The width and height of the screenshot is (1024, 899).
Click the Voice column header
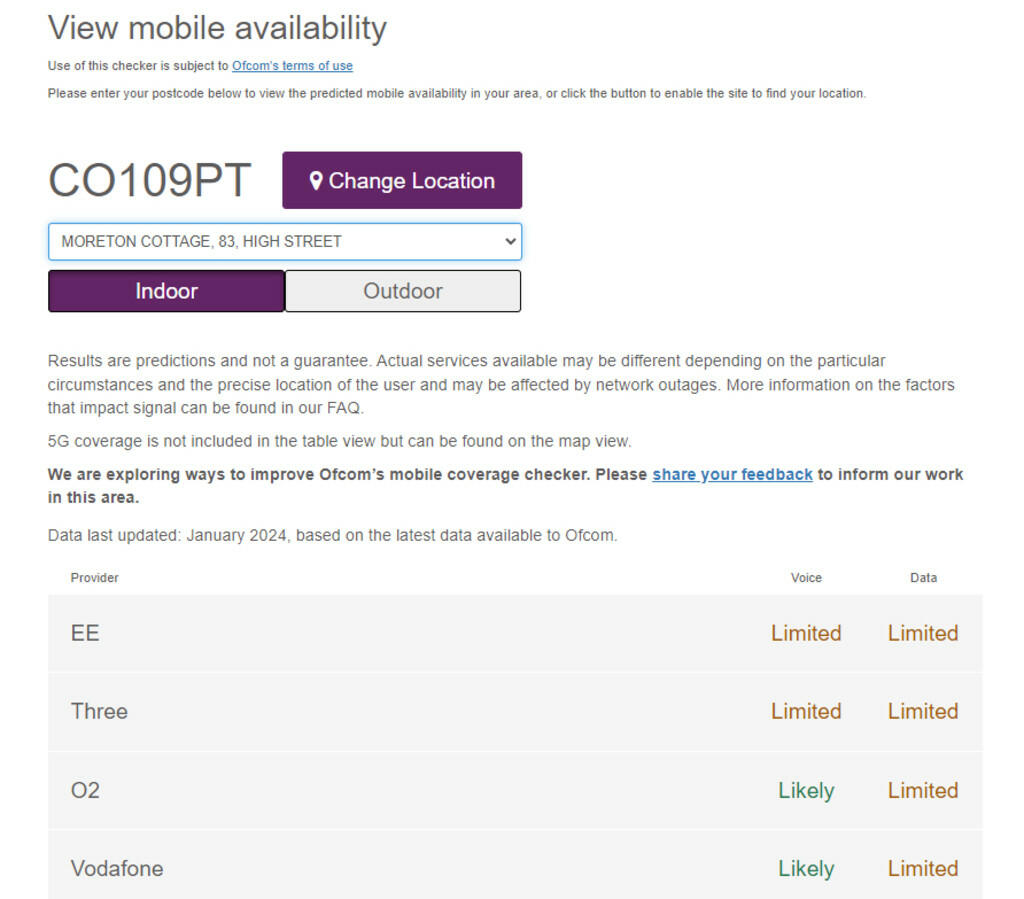click(x=806, y=577)
